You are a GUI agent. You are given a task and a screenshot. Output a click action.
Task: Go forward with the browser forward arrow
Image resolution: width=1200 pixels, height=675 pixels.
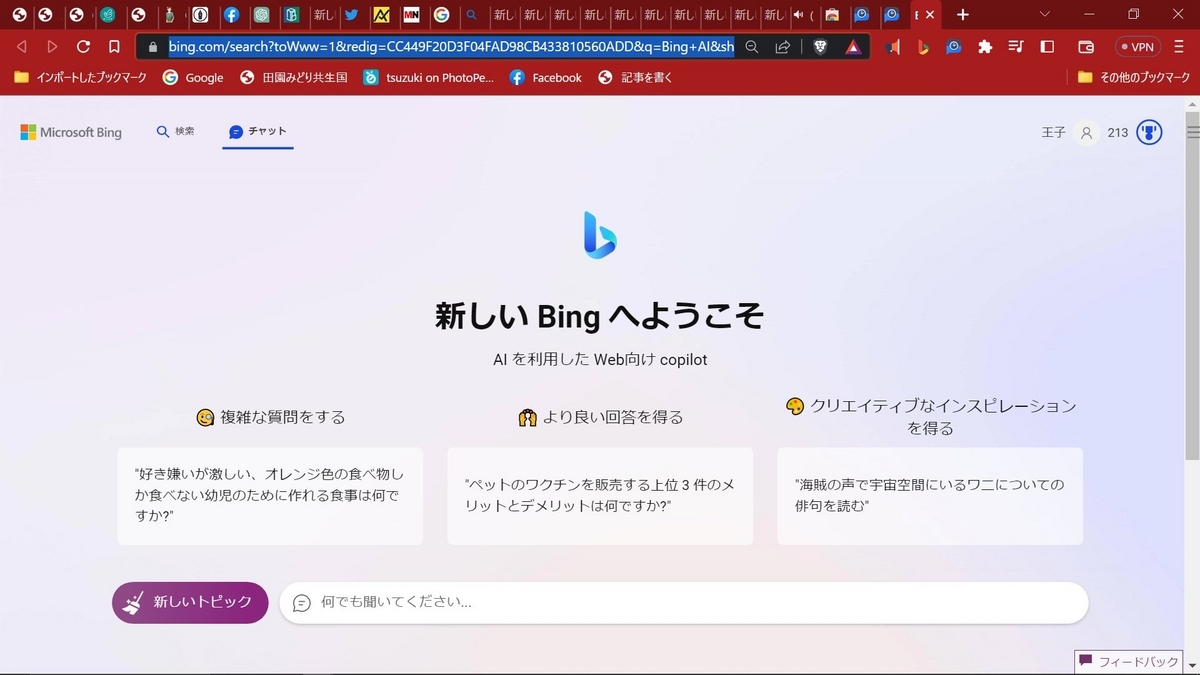(x=52, y=47)
